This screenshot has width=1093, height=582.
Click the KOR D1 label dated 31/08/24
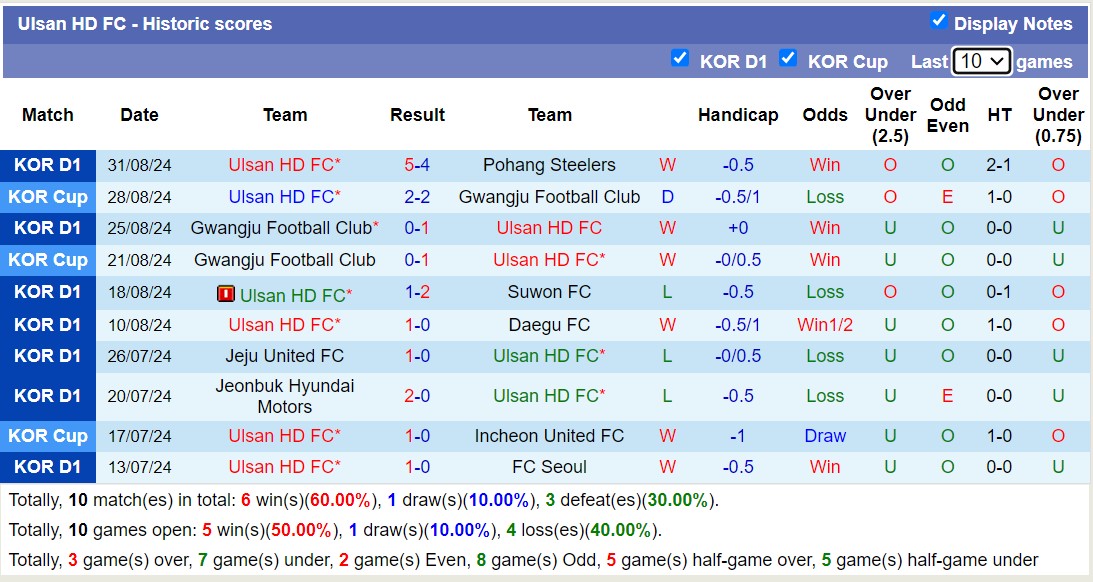48,165
